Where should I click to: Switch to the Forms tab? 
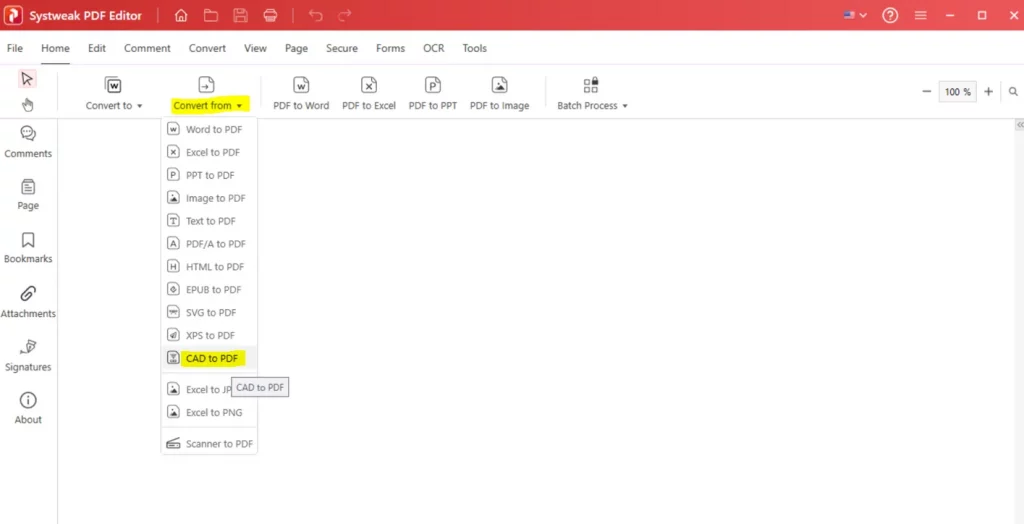coord(390,48)
